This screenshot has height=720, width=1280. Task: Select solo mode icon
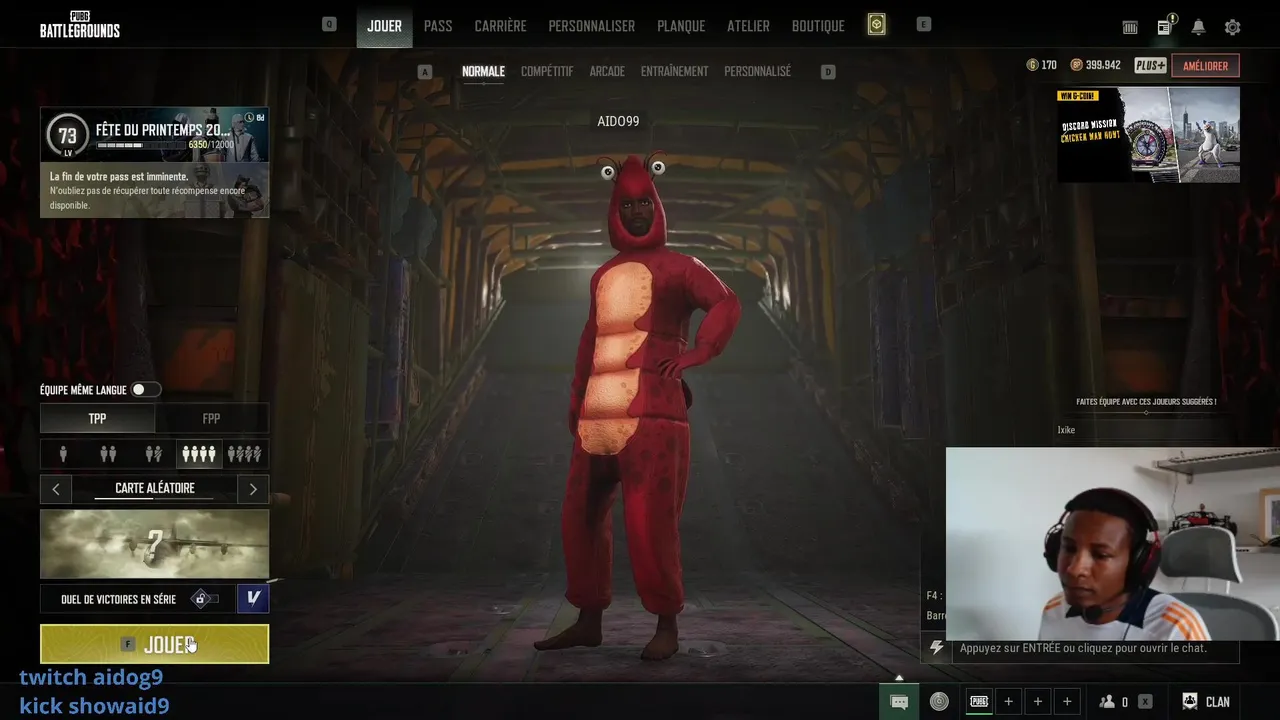pyautogui.click(x=63, y=454)
